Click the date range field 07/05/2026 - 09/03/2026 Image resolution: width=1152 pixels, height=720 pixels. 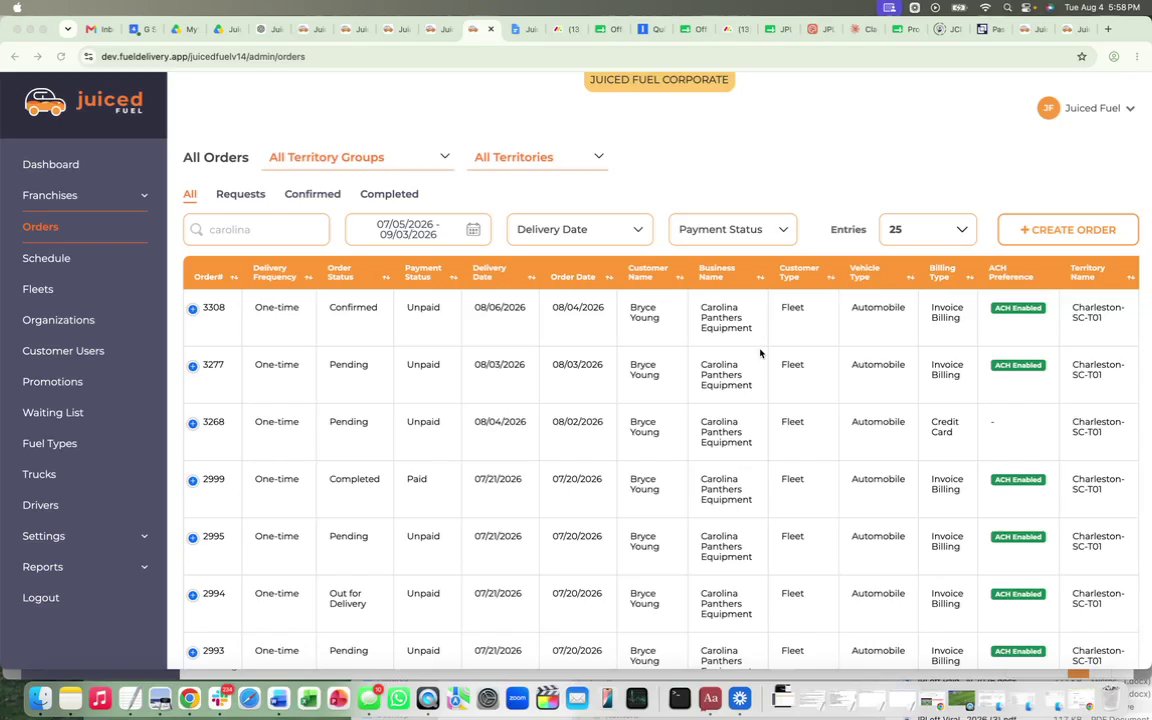click(418, 230)
